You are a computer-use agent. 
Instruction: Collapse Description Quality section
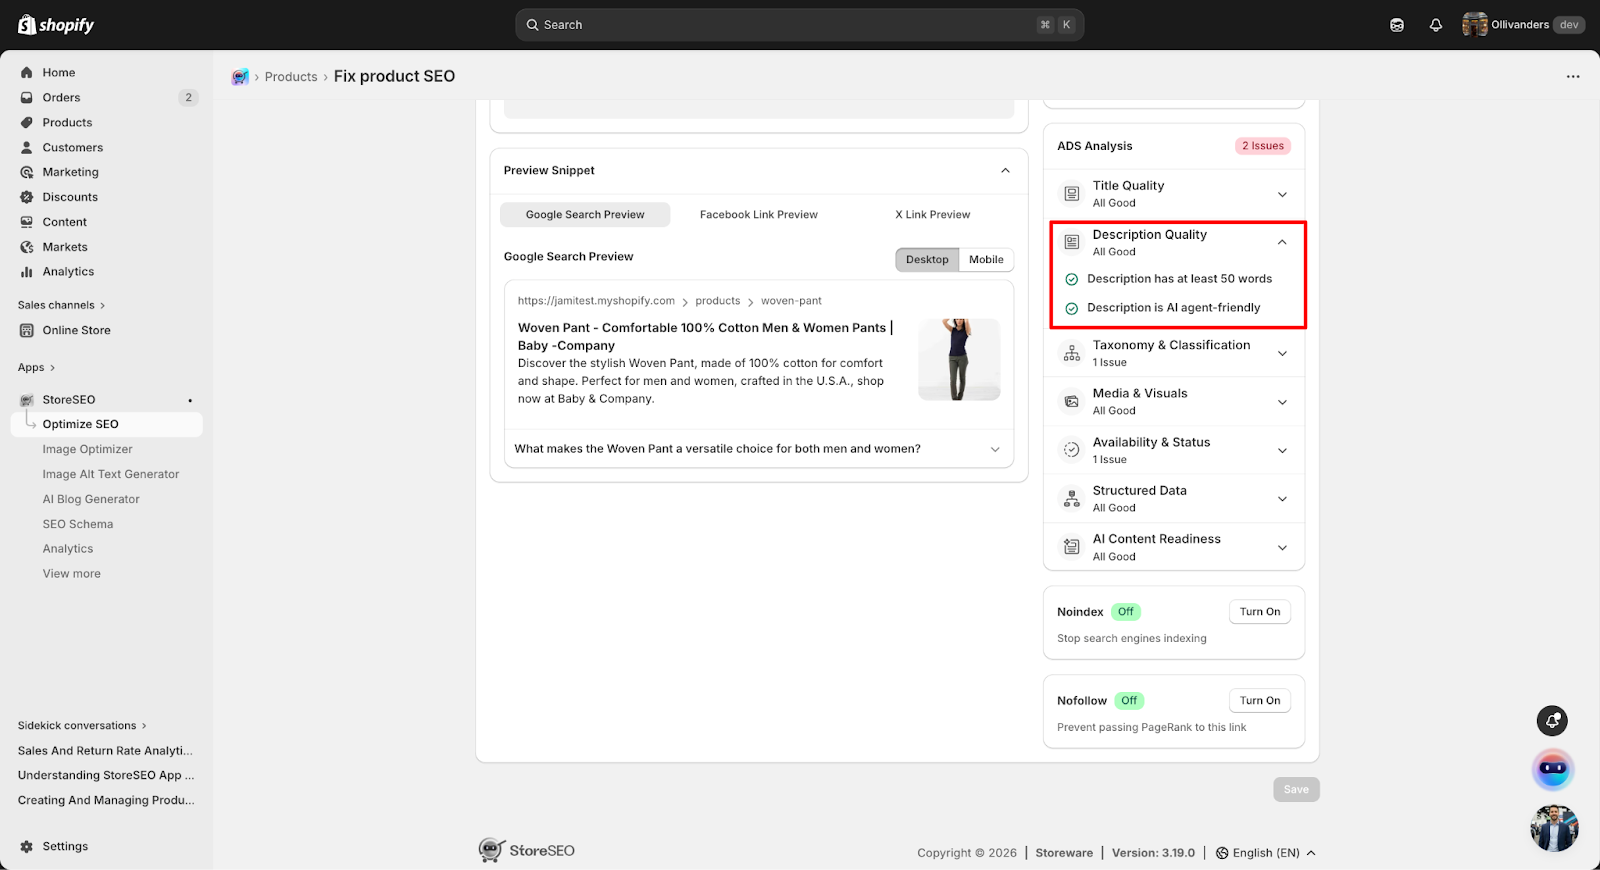pos(1282,243)
